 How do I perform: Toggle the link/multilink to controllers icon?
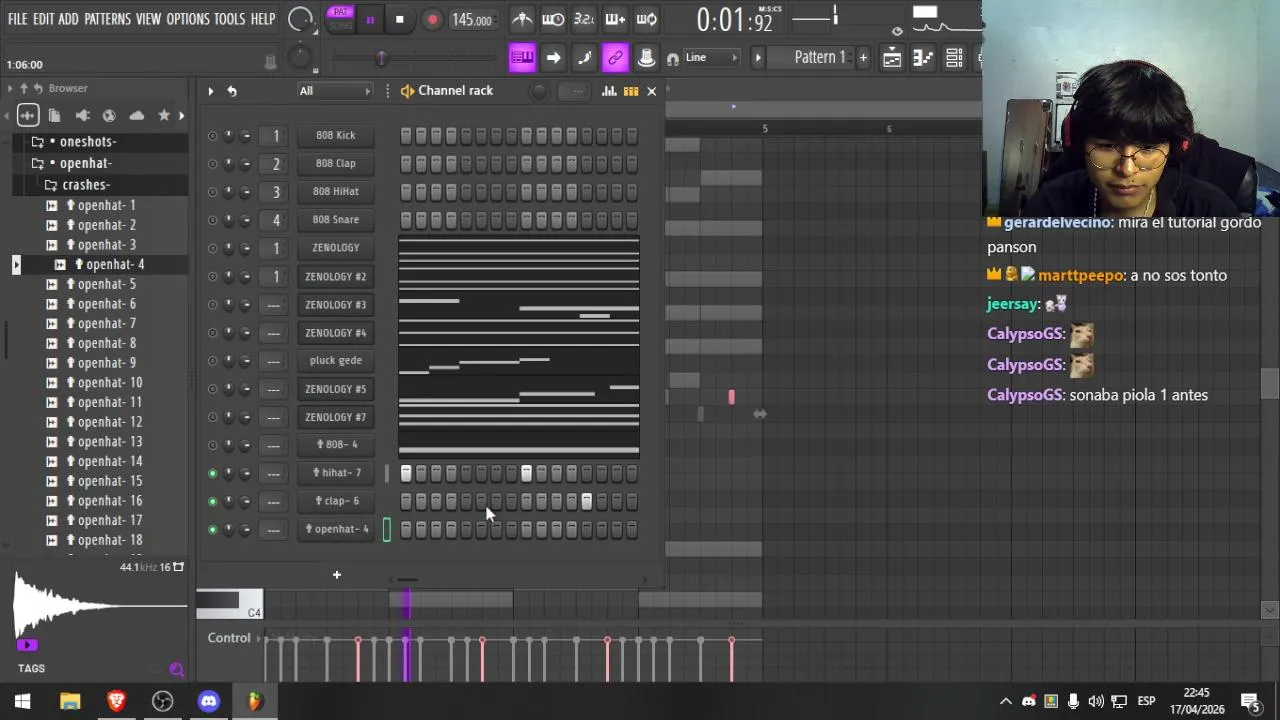(615, 58)
